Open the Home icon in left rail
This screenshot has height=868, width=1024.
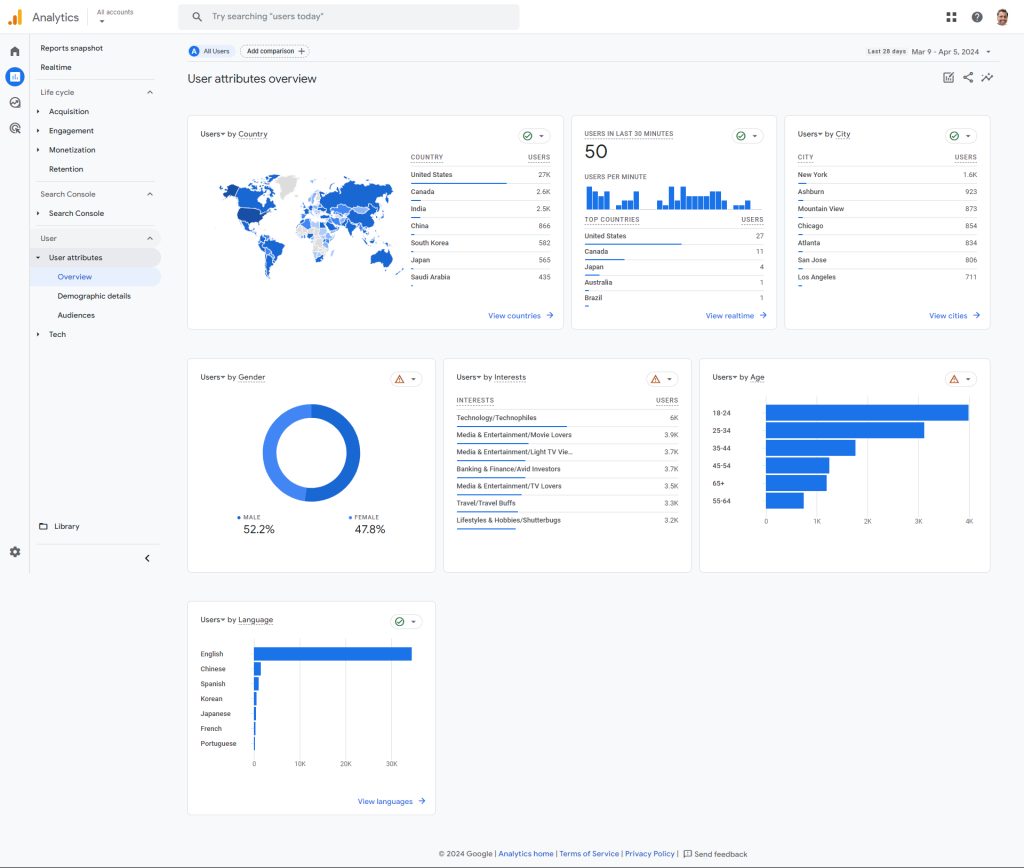tap(15, 52)
